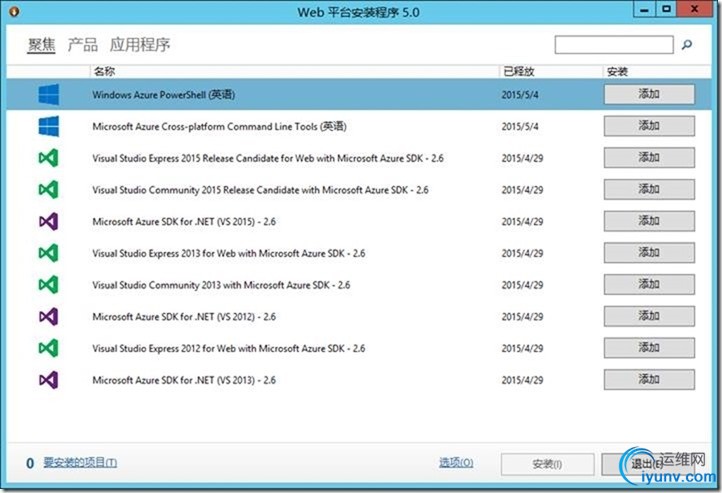Add Azure SDK for .NET (VS 2012)

[x=649, y=317]
